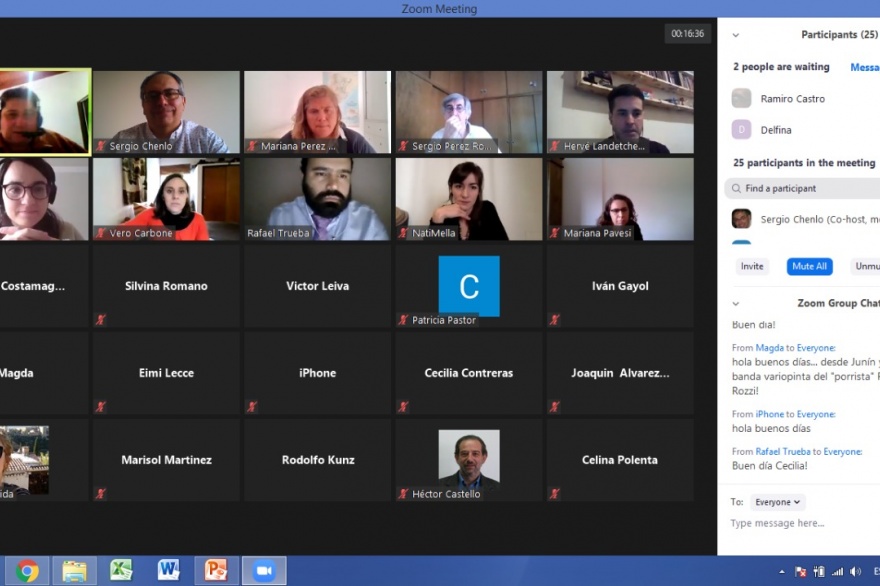Select Mariana Perez's video tile
The image size is (880, 586).
[318, 112]
